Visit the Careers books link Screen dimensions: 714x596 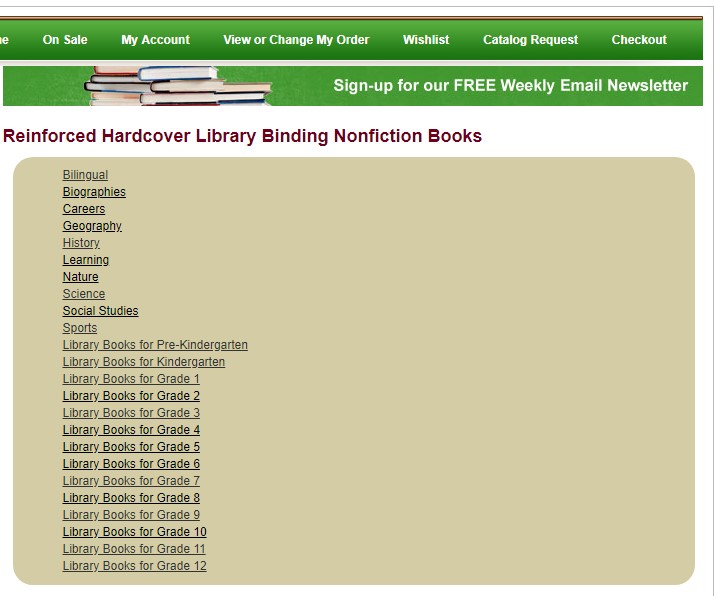pos(84,209)
